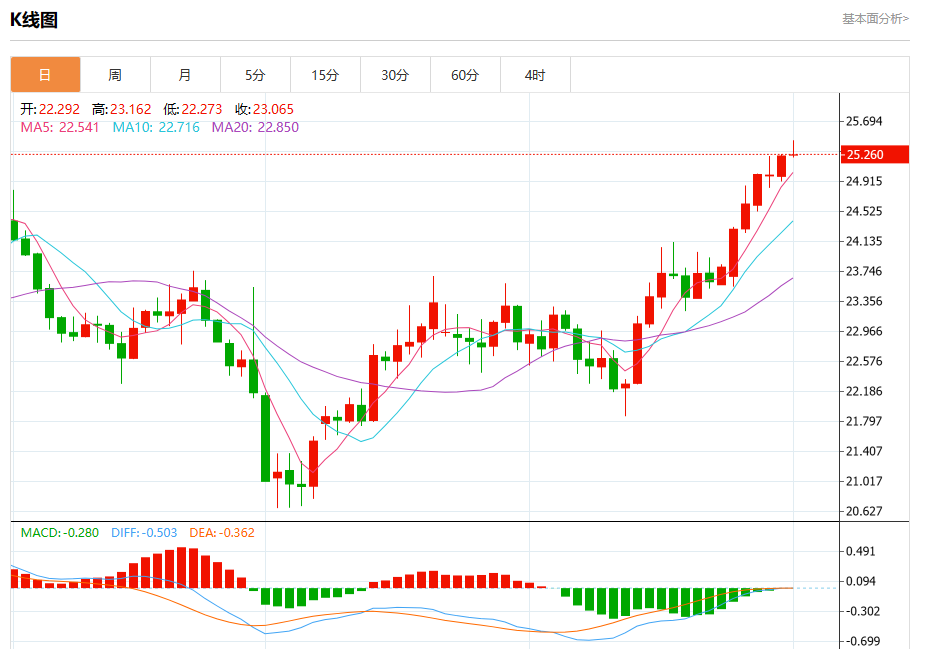Click the 收:23.065 close price value
Image resolution: width=925 pixels, height=649 pixels.
264,109
